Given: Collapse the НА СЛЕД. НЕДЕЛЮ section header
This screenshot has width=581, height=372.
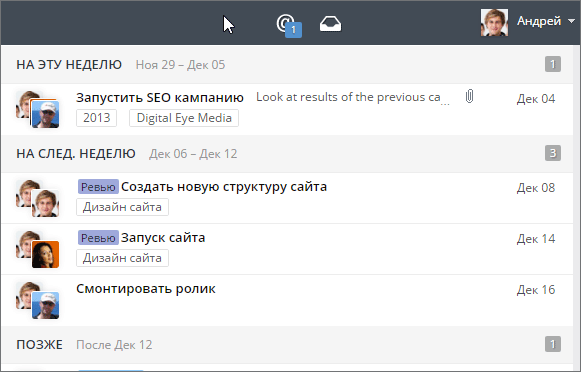Looking at the screenshot, I should [x=76, y=153].
